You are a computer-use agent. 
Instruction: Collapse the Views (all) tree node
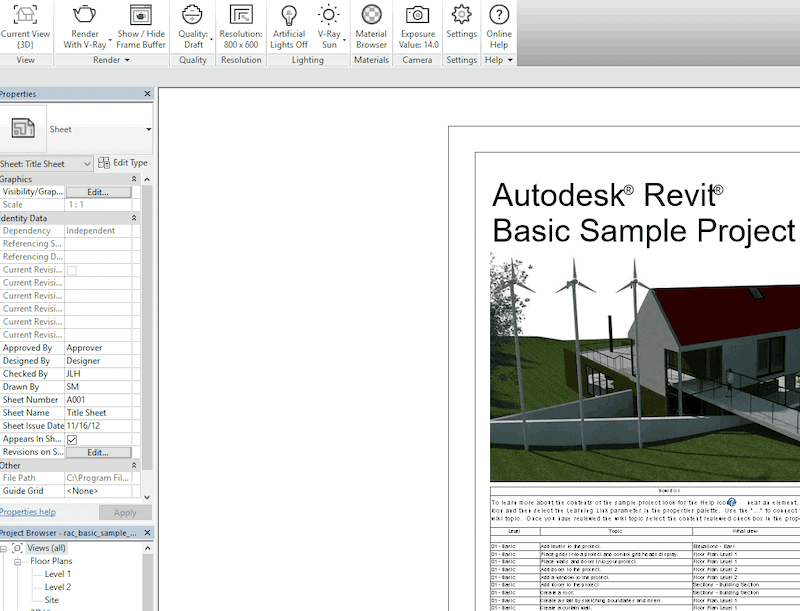pyautogui.click(x=3, y=549)
